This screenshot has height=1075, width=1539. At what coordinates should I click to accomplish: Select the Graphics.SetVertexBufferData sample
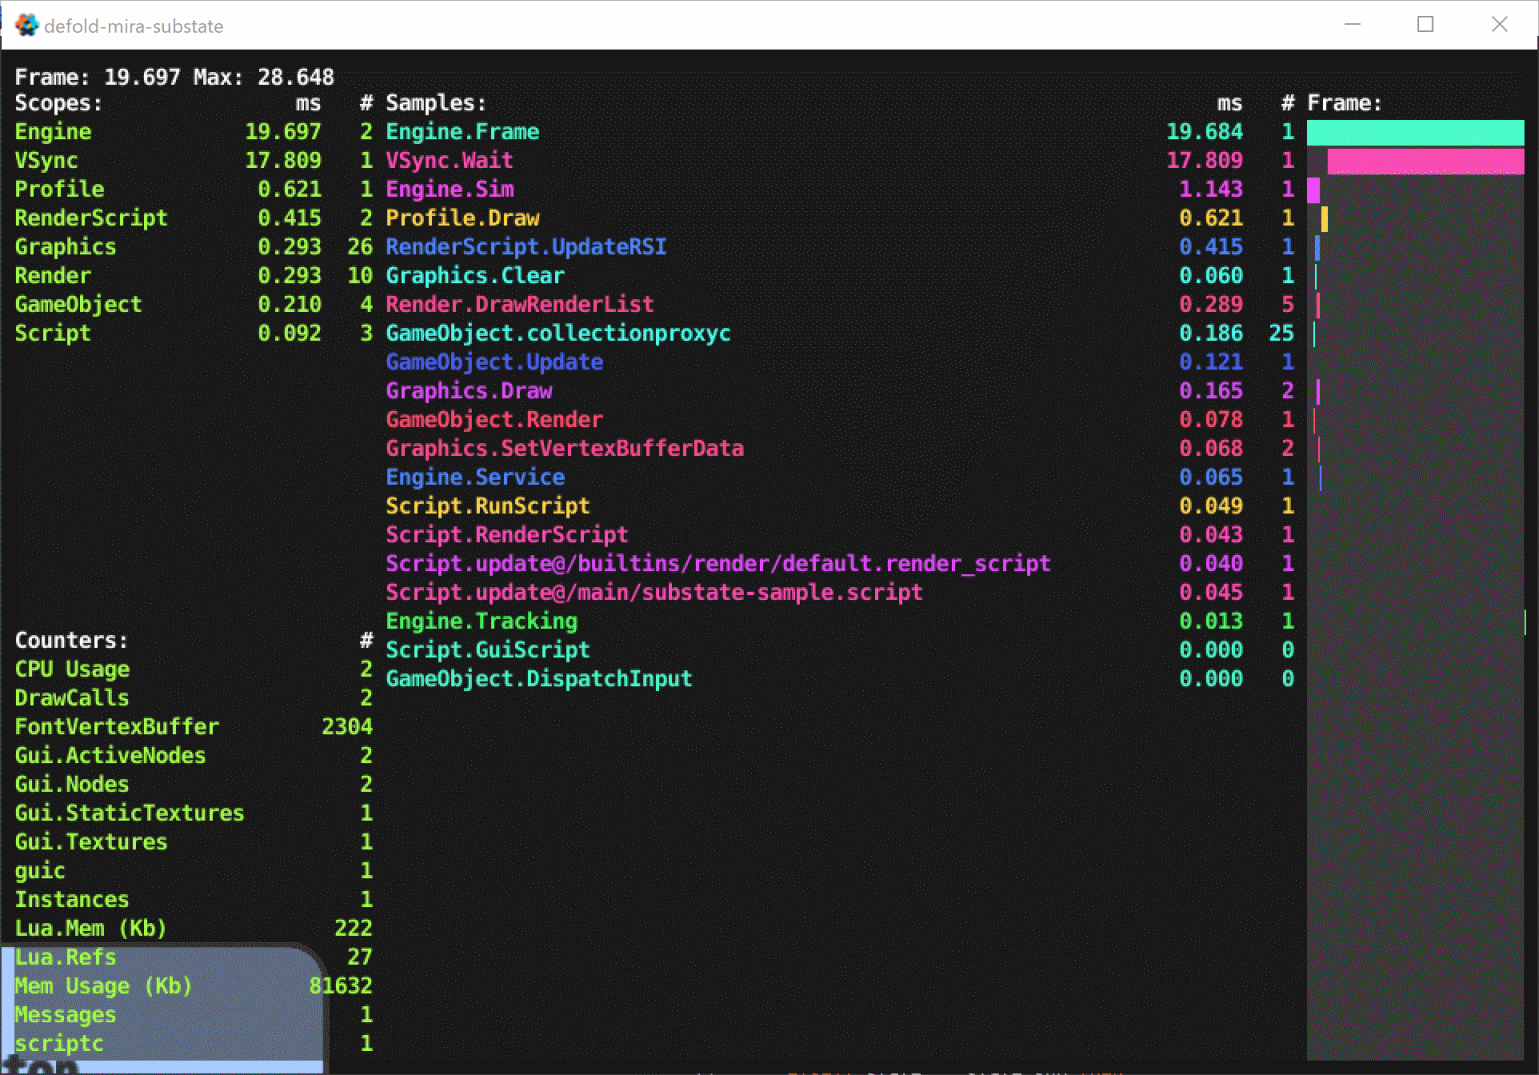point(565,448)
